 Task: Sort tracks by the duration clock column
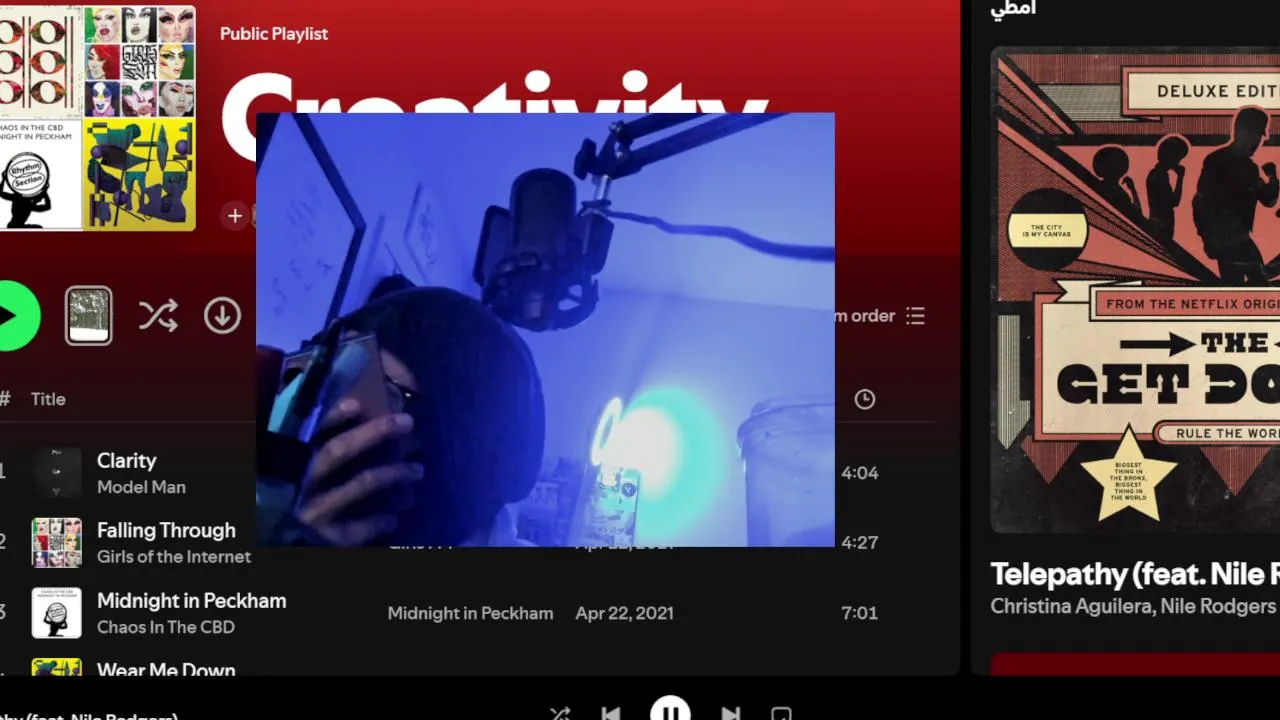[865, 399]
